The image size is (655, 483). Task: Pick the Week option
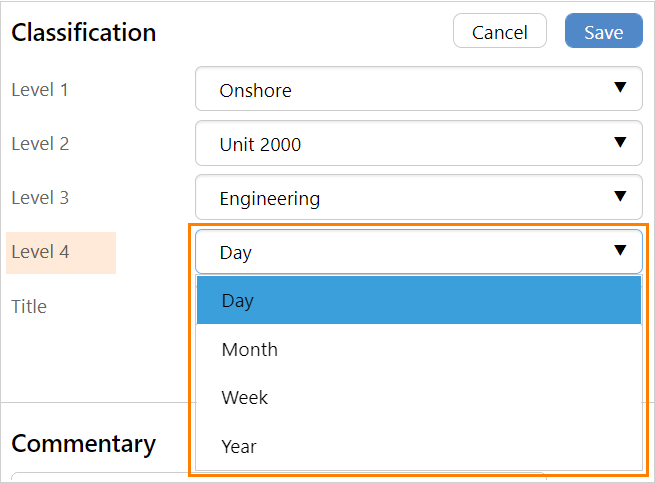point(418,398)
